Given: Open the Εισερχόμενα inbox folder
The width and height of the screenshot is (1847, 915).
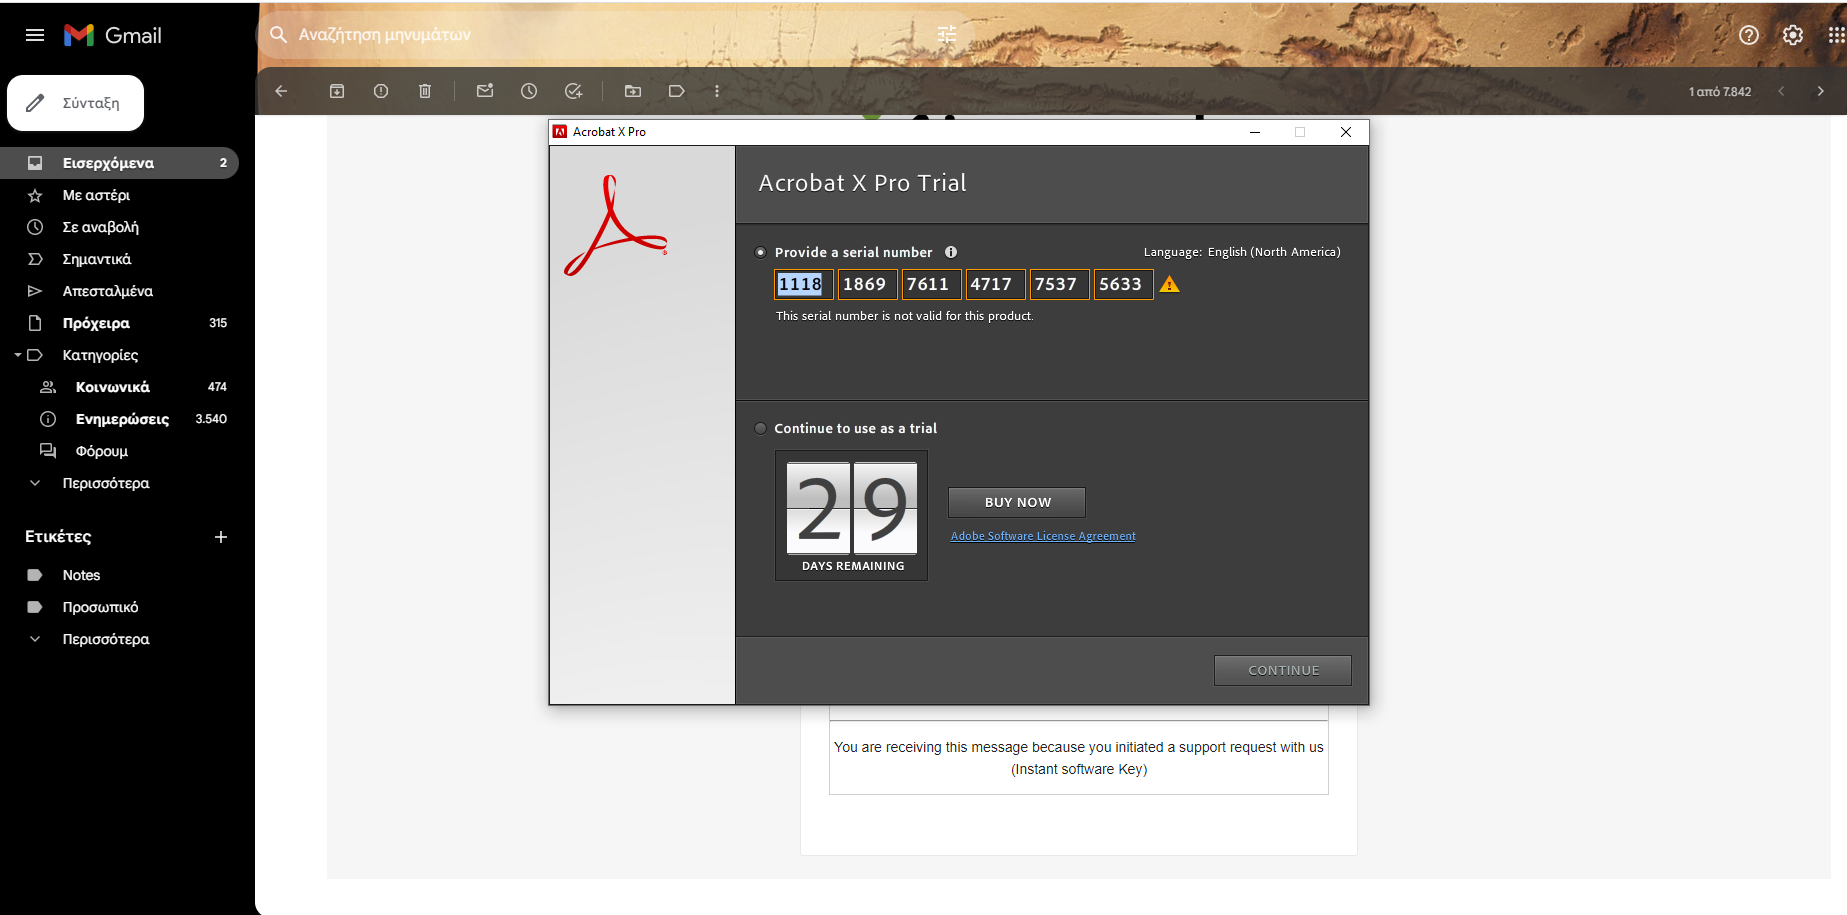Looking at the screenshot, I should coord(108,163).
